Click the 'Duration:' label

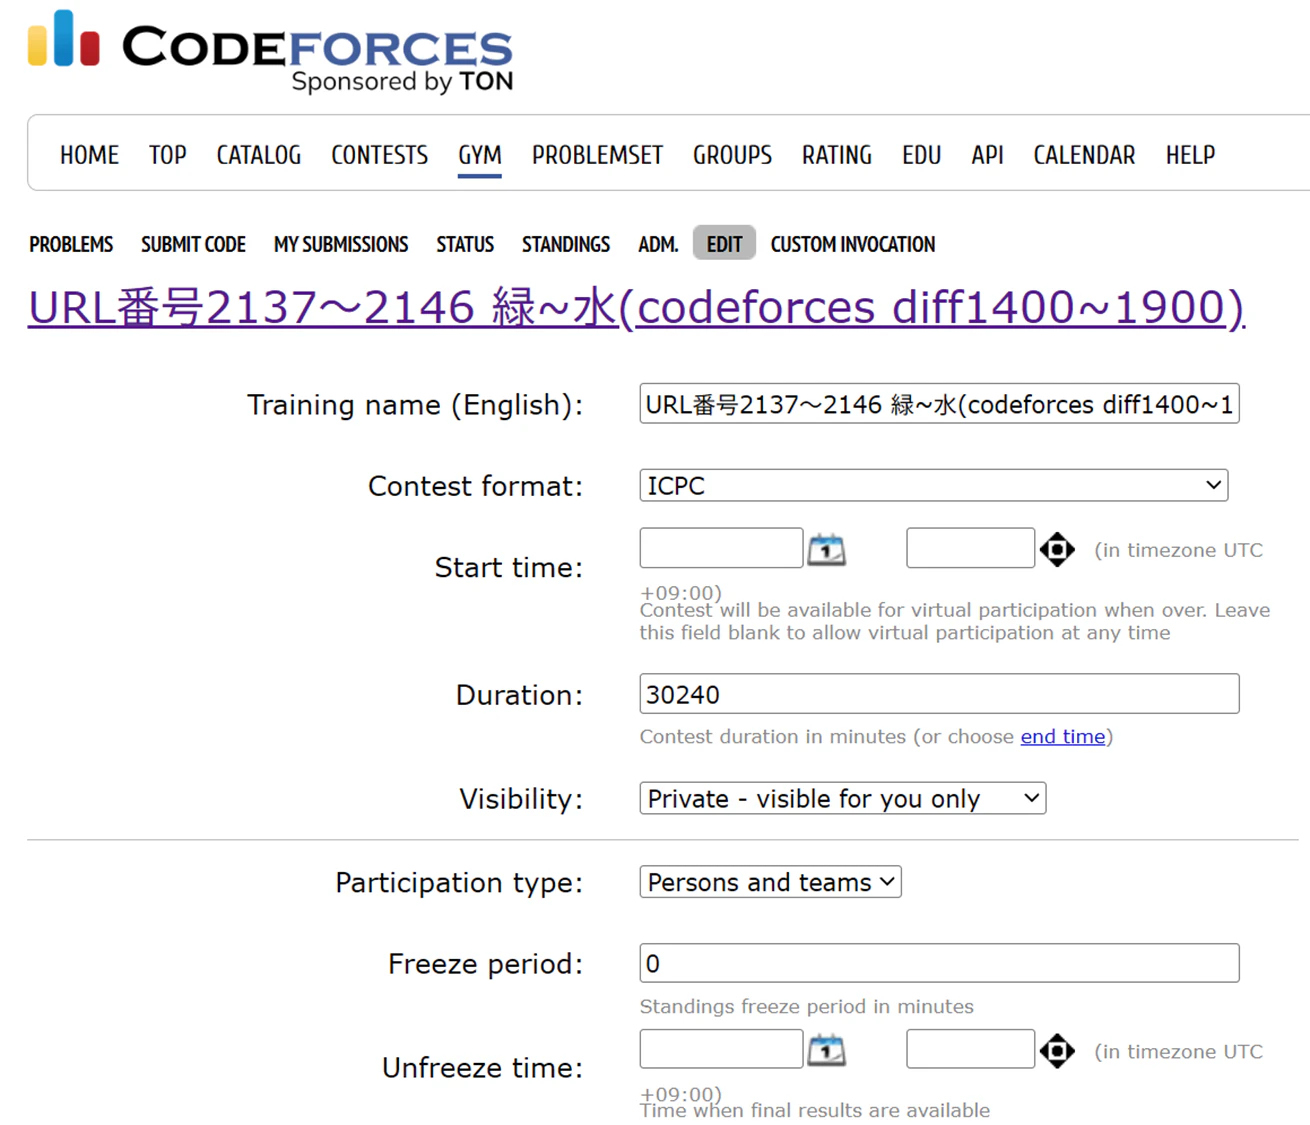[519, 695]
